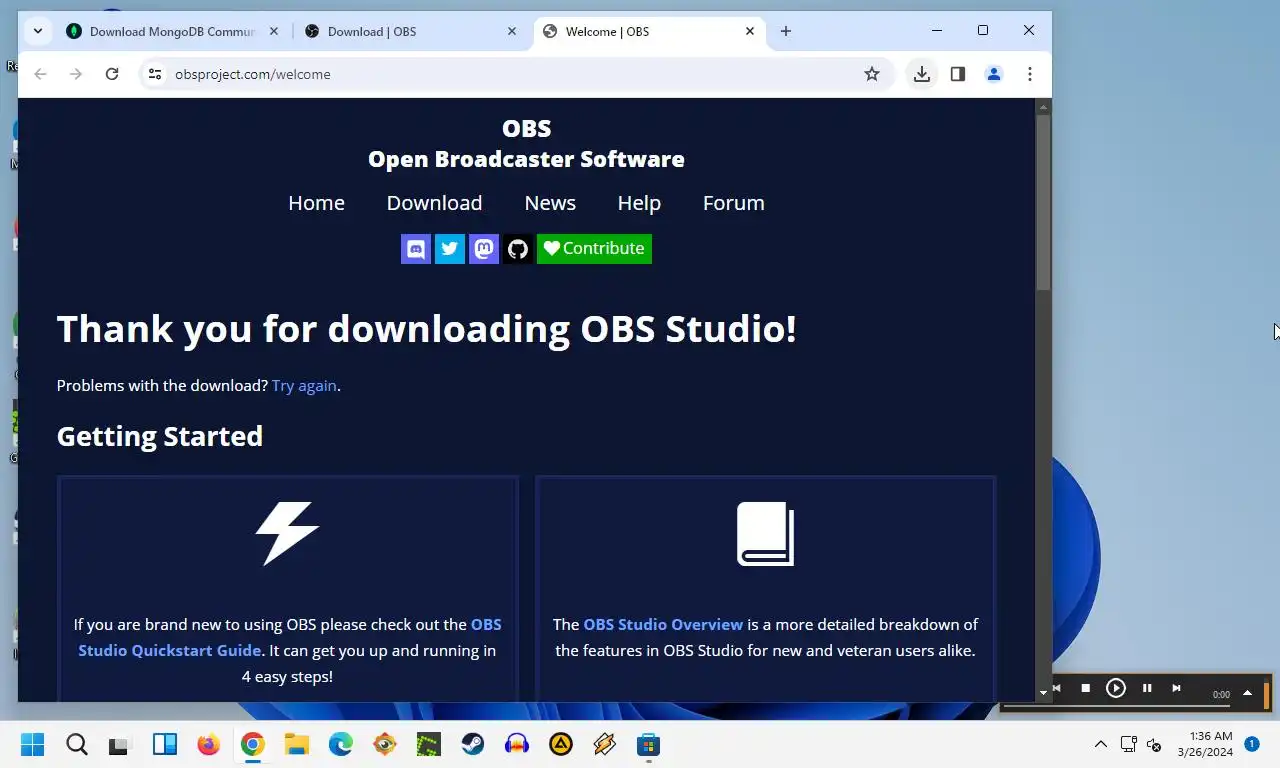Launch Firefox from the taskbar
Image resolution: width=1280 pixels, height=768 pixels.
(208, 744)
